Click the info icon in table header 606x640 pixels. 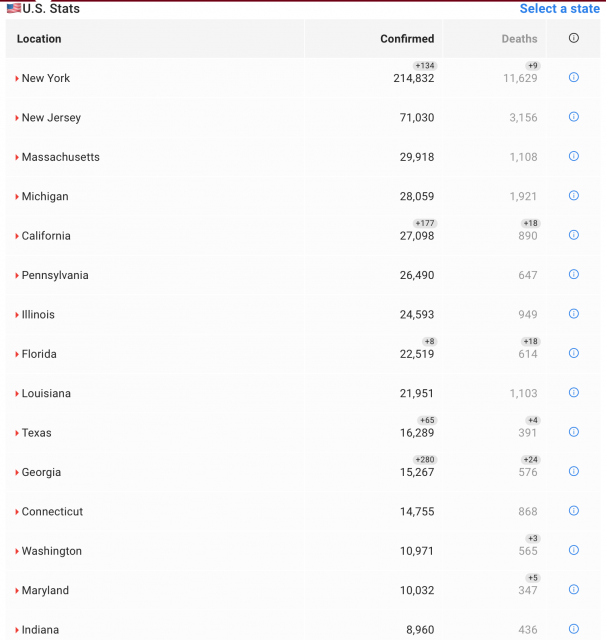click(x=574, y=38)
